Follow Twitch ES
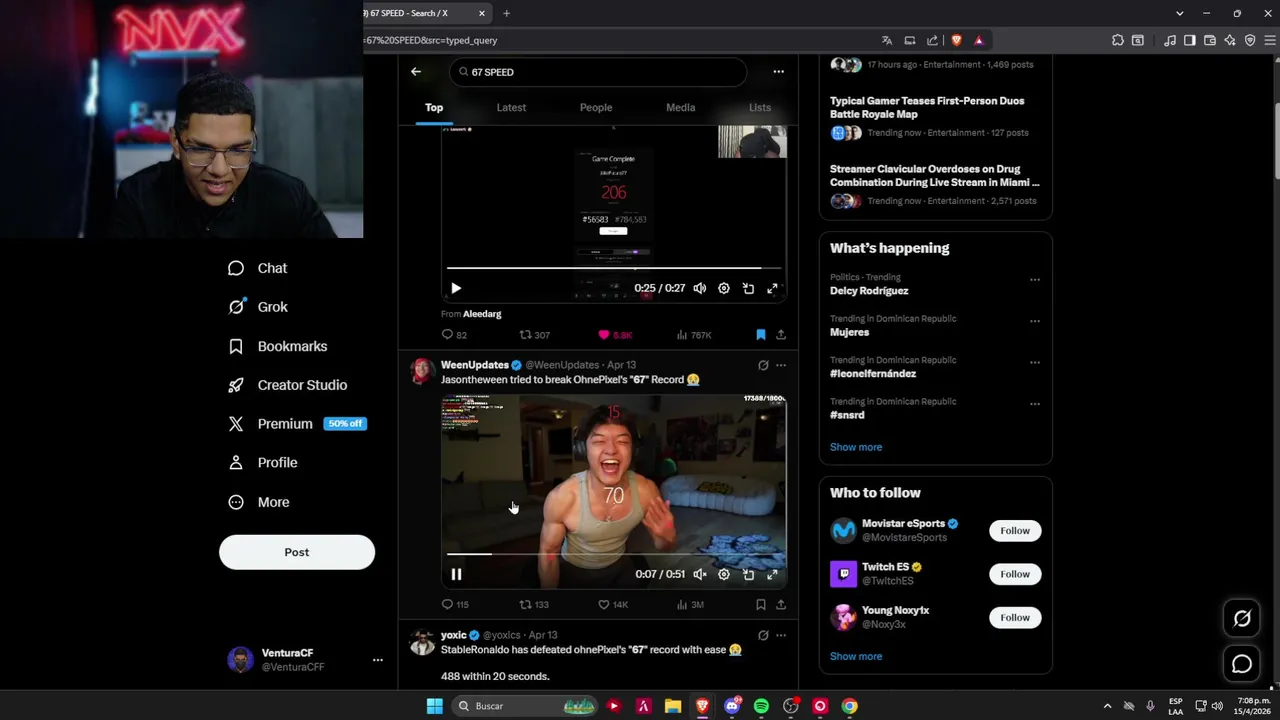Screen dimensions: 1280x720 [x=1015, y=574]
